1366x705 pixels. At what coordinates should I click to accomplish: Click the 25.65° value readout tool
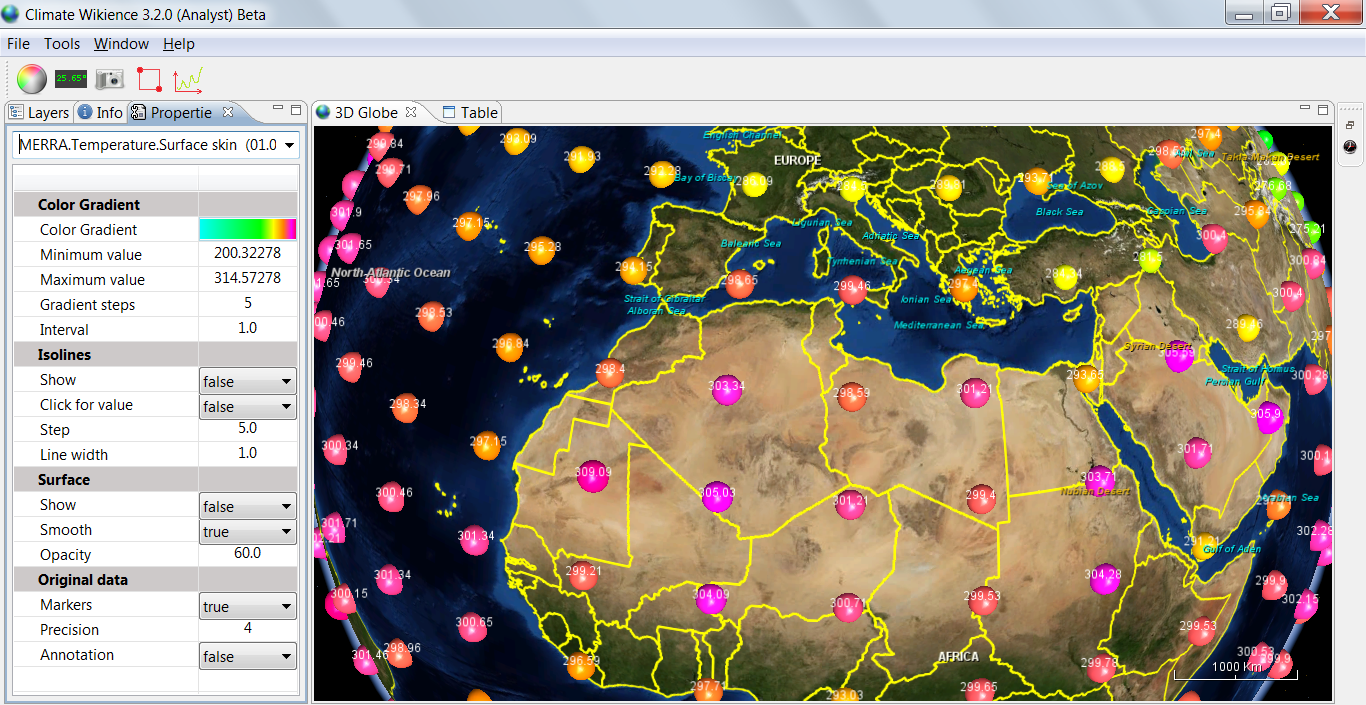tap(71, 78)
